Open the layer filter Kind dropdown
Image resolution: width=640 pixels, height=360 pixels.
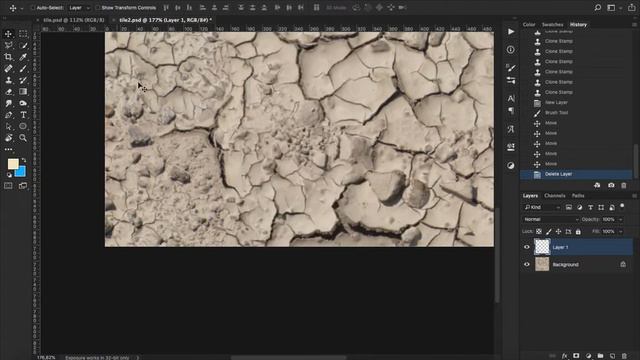pyautogui.click(x=543, y=207)
